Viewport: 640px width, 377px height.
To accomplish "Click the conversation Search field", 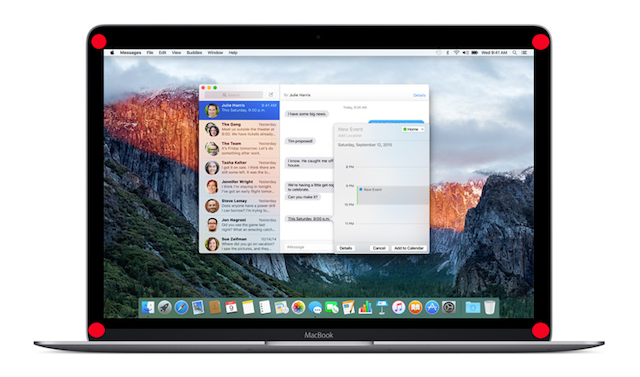I will tap(234, 95).
